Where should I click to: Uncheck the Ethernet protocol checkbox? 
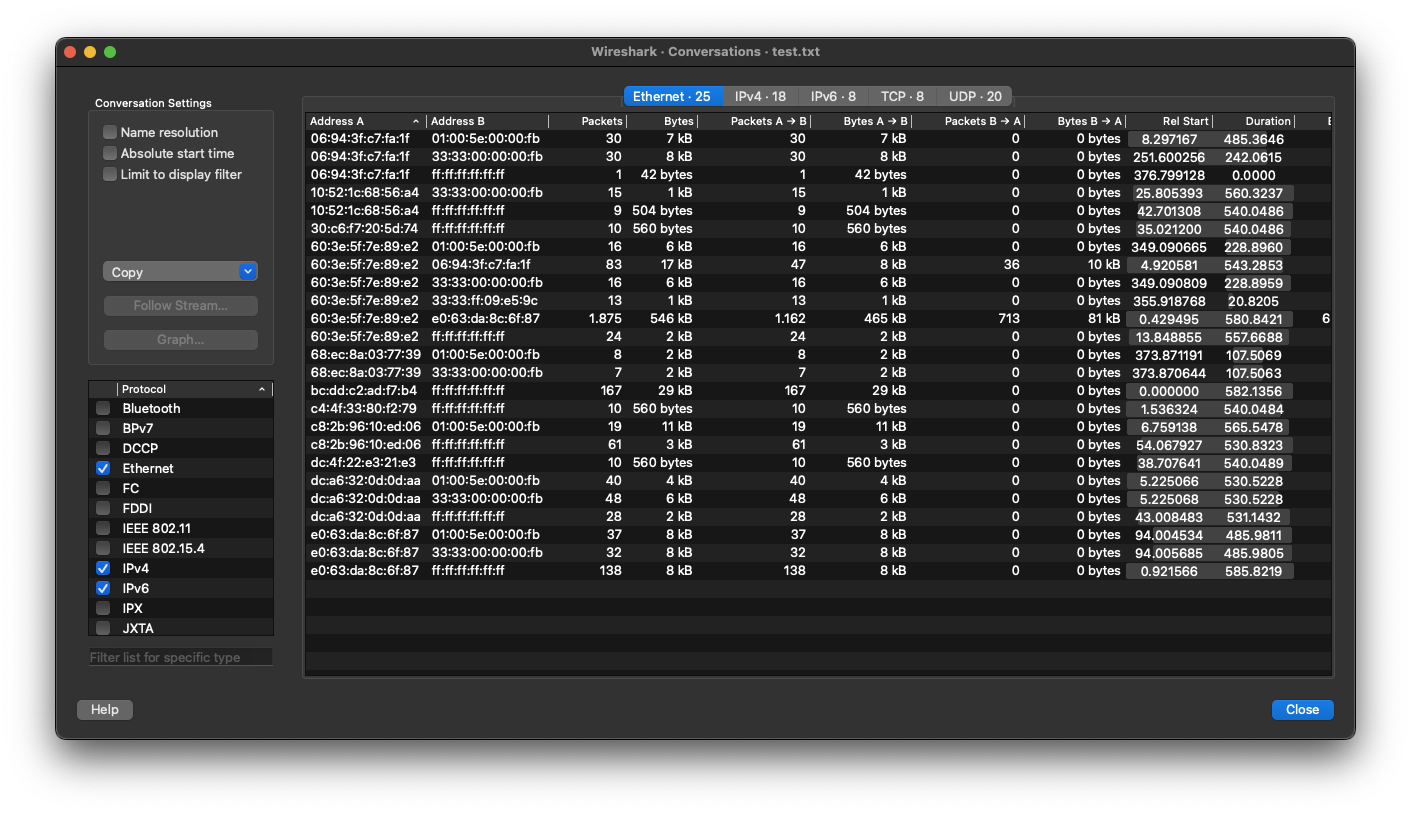click(x=103, y=468)
